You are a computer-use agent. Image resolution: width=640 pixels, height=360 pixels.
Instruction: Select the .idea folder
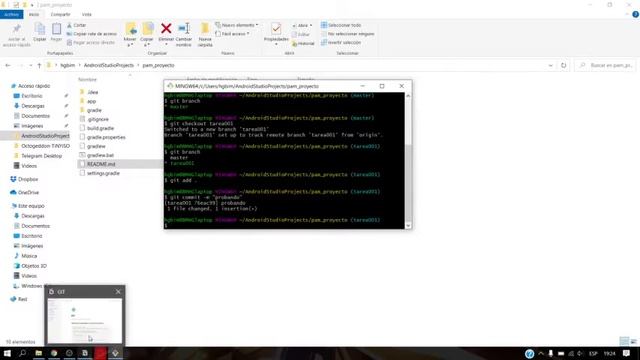[x=93, y=92]
